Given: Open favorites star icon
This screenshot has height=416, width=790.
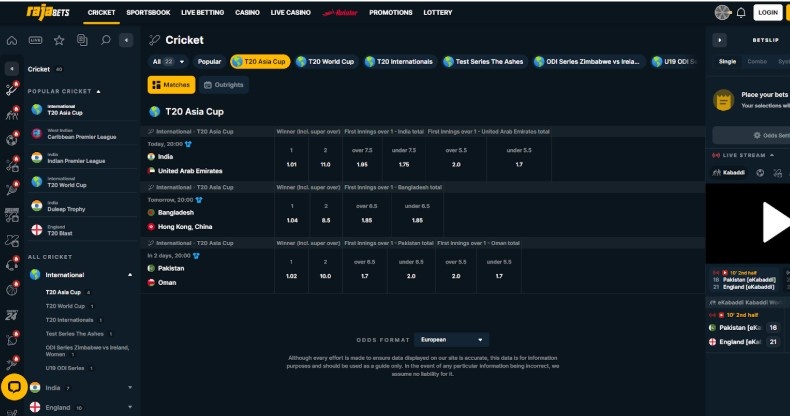Looking at the screenshot, I should click(x=59, y=40).
